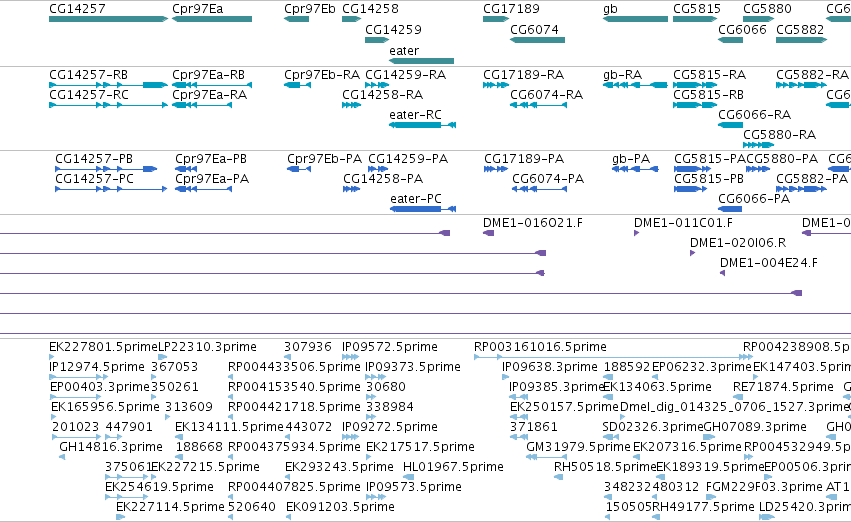Click transcript gb-RA
The height and width of the screenshot is (522, 851).
635,85
